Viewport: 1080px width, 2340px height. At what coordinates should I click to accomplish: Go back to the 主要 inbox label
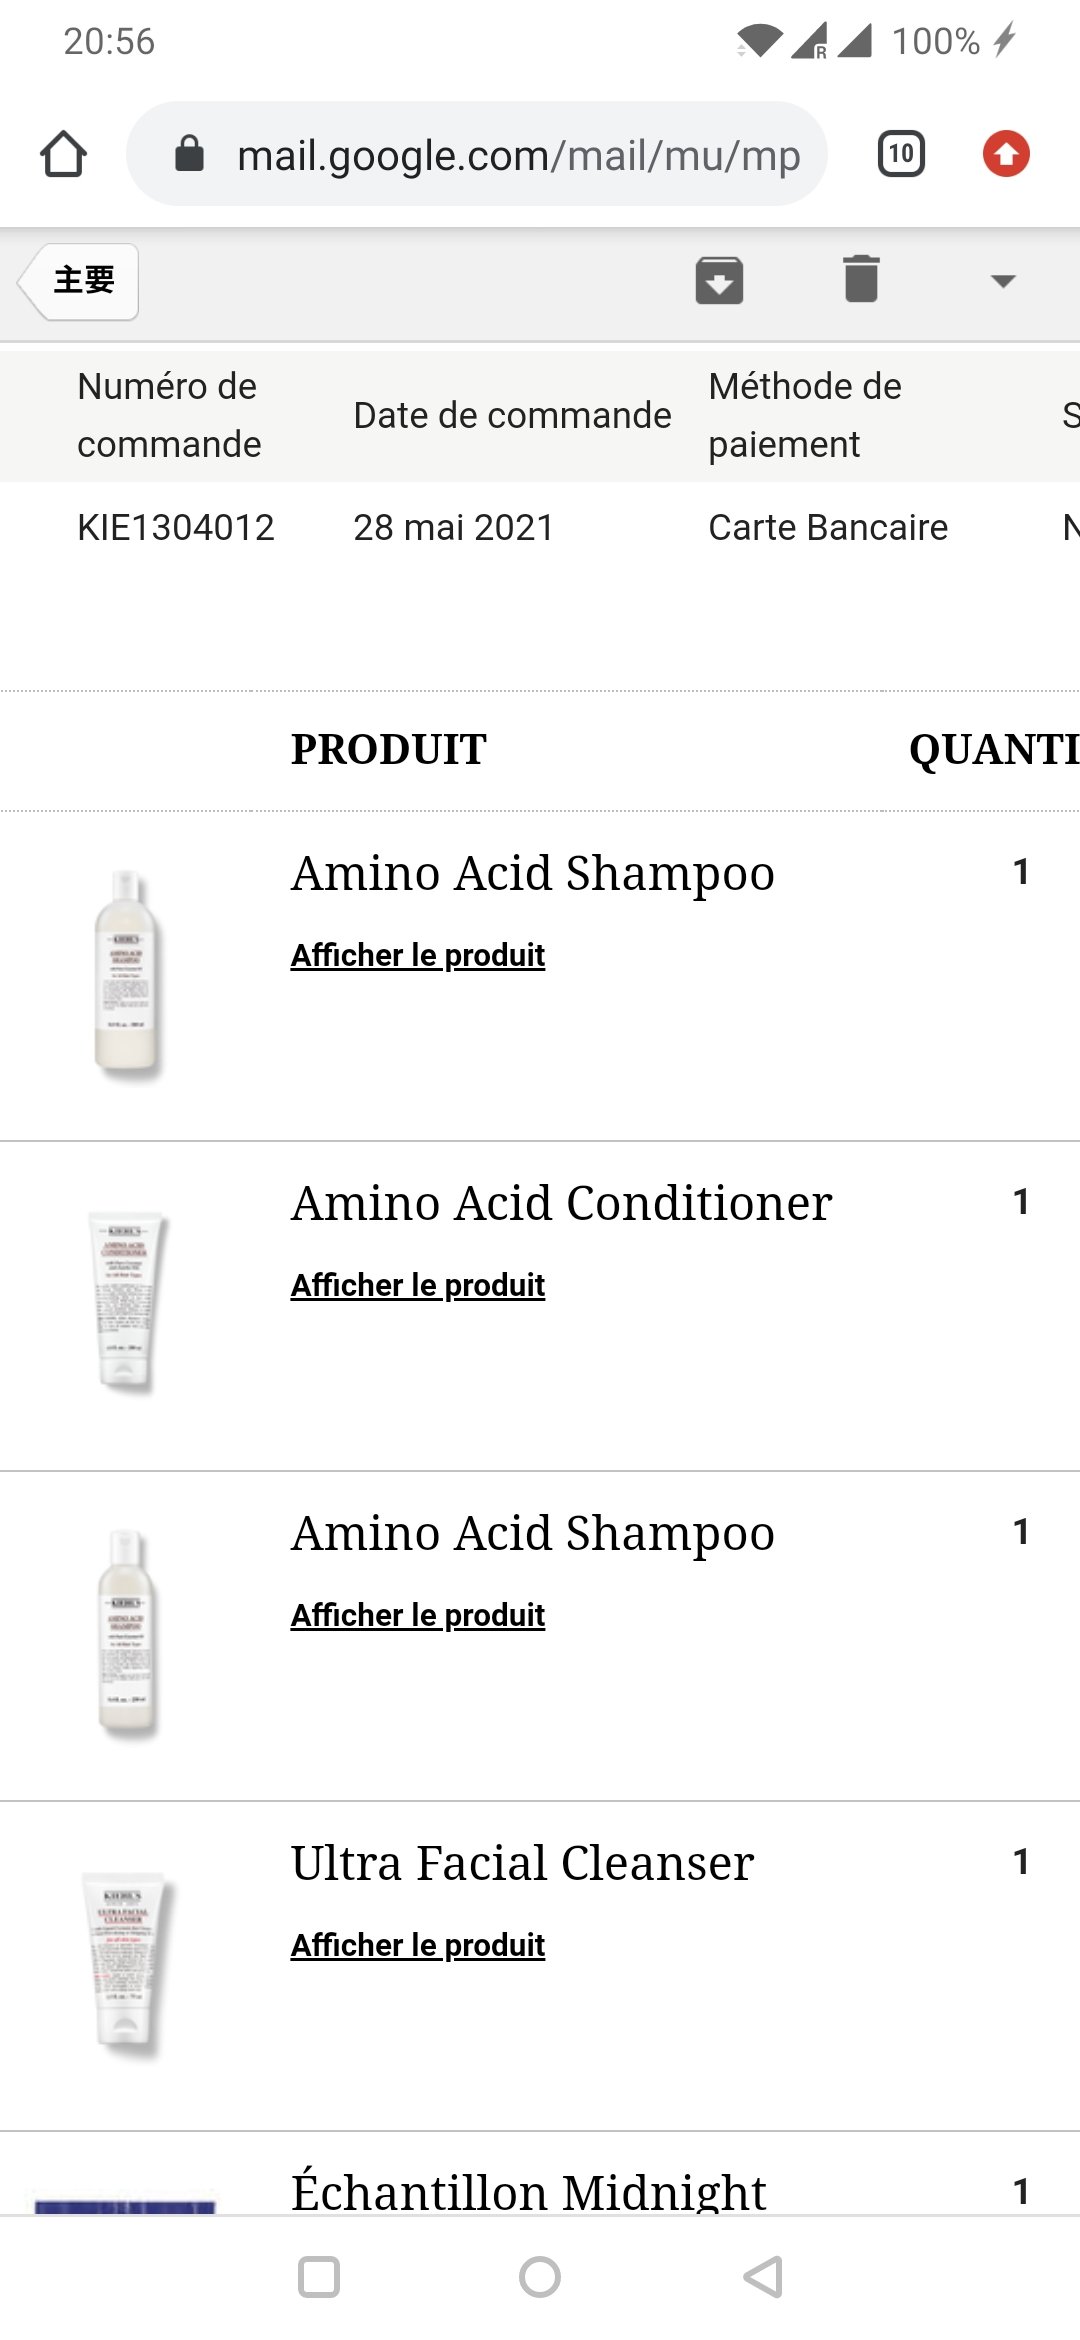tap(80, 281)
